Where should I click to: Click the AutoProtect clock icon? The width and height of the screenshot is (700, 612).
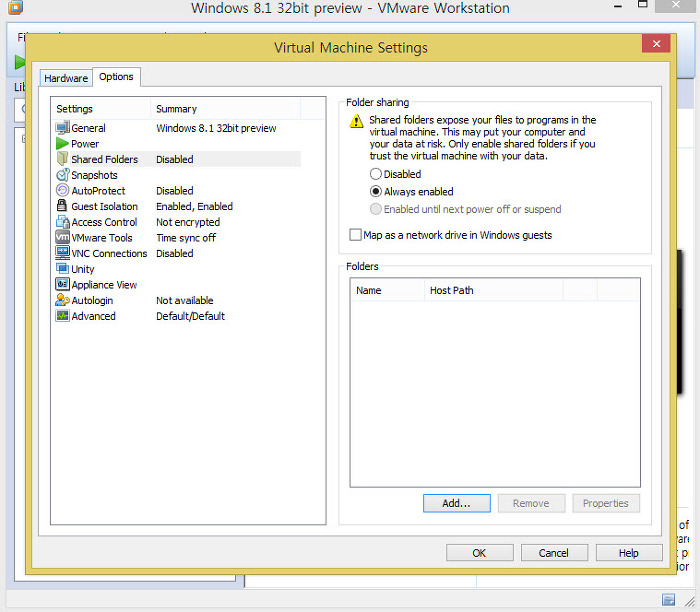click(x=62, y=191)
